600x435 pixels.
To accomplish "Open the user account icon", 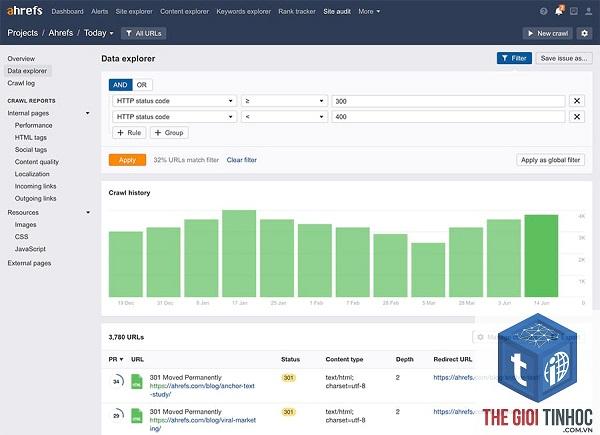I will point(589,11).
